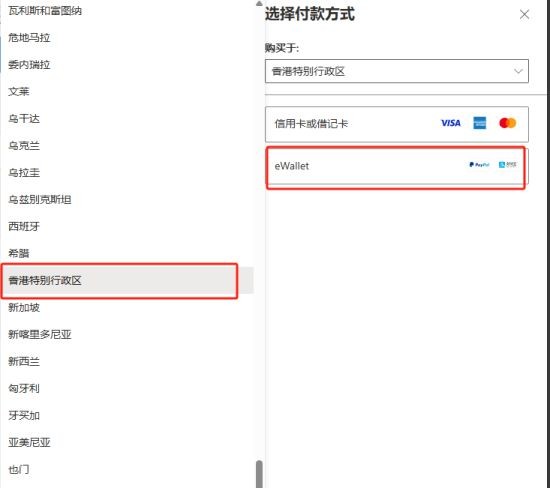Close the payment method dialog

(x=524, y=14)
